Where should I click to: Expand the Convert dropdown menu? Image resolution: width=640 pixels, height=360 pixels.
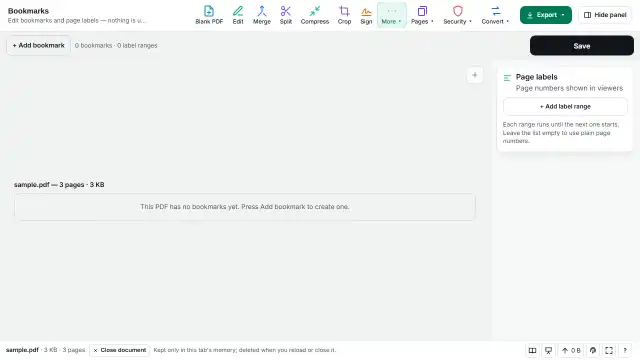(x=495, y=15)
